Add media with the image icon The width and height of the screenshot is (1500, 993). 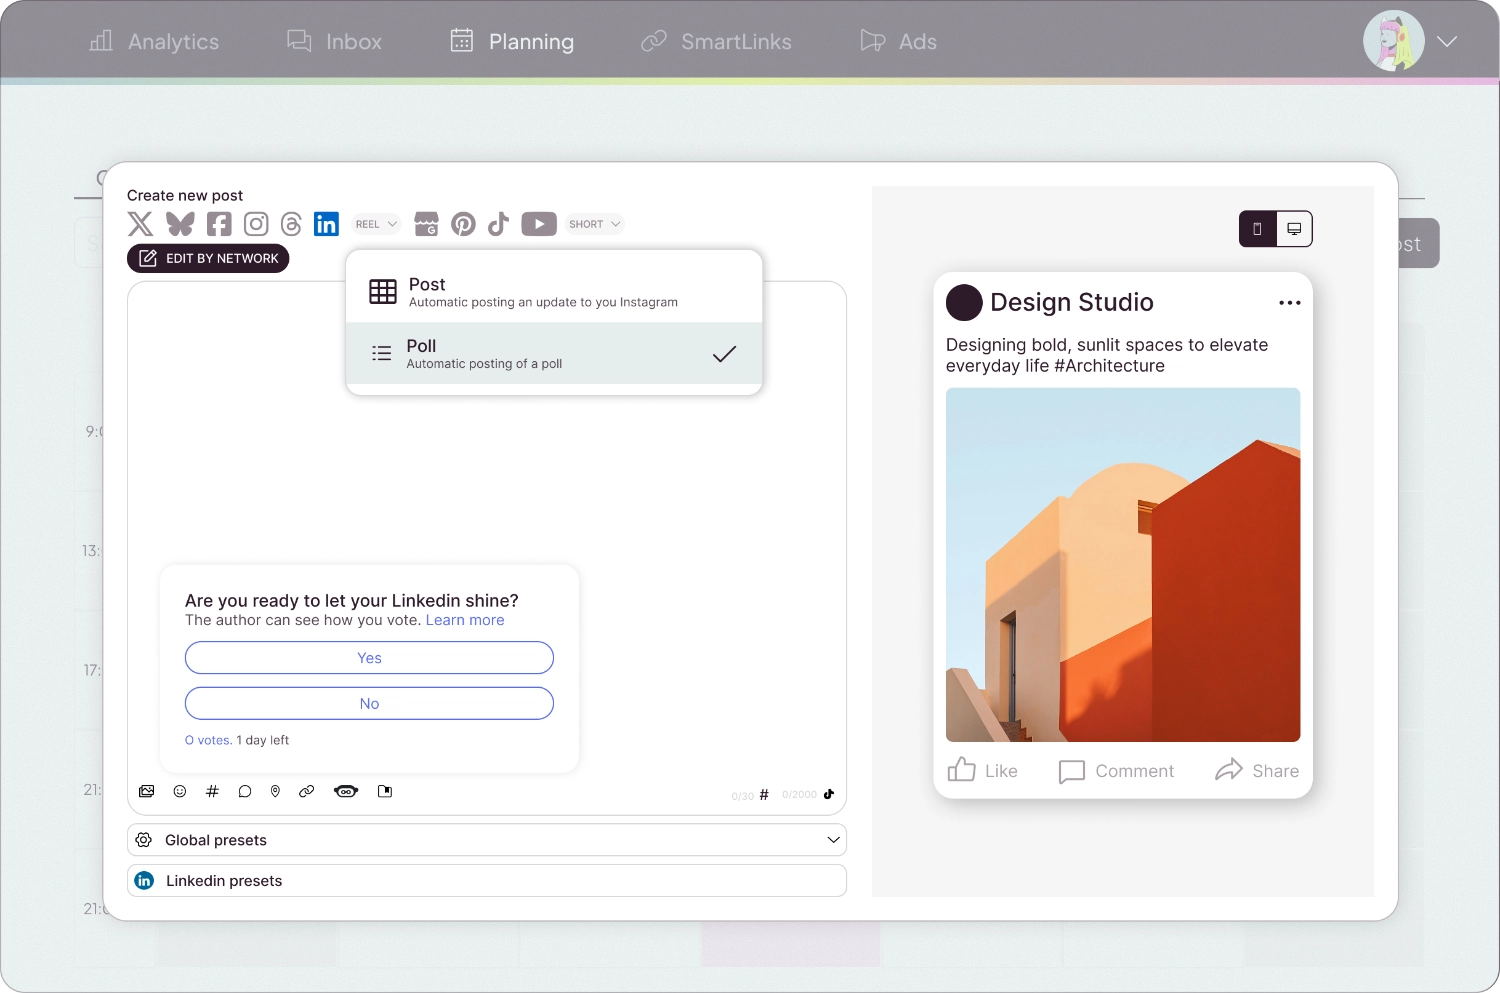click(x=147, y=791)
